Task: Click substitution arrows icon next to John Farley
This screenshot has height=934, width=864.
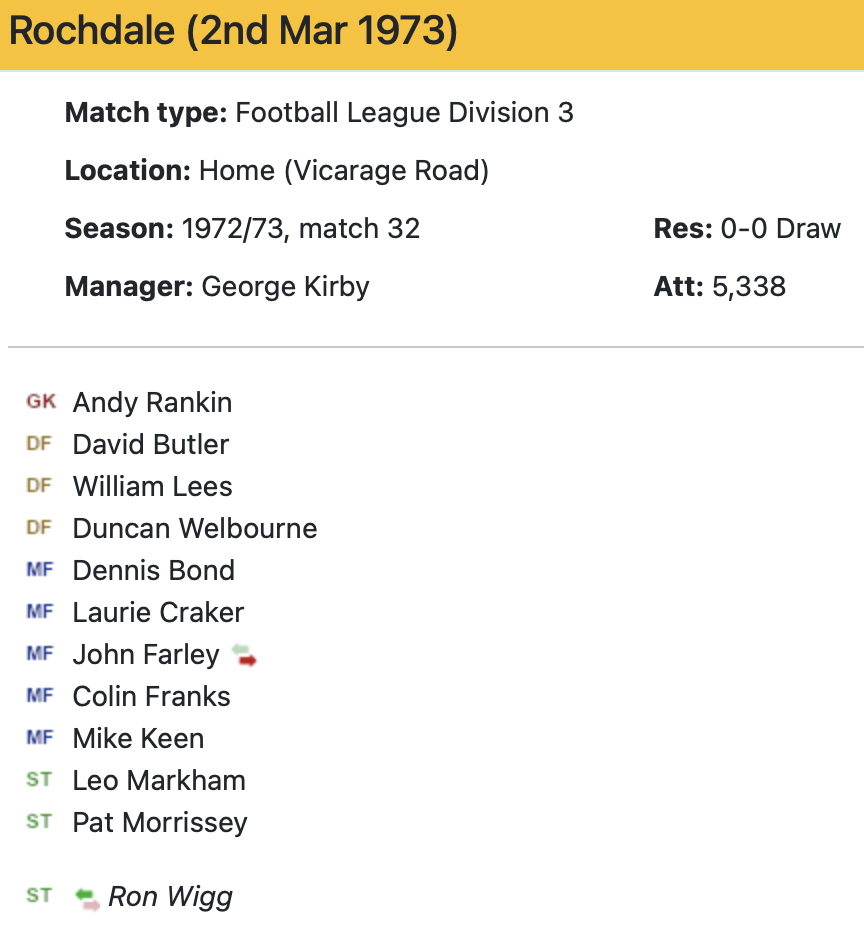Action: pos(243,656)
